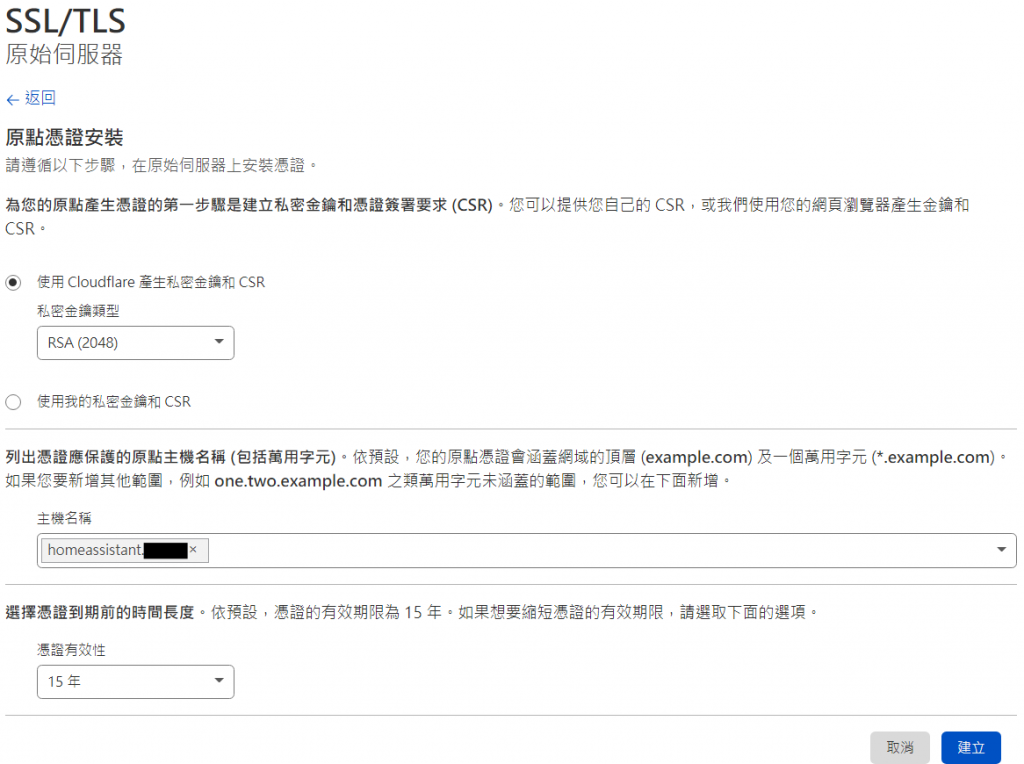Open the 15 年 certificate validity dropdown
This screenshot has height=764, width=1024.
[135, 682]
